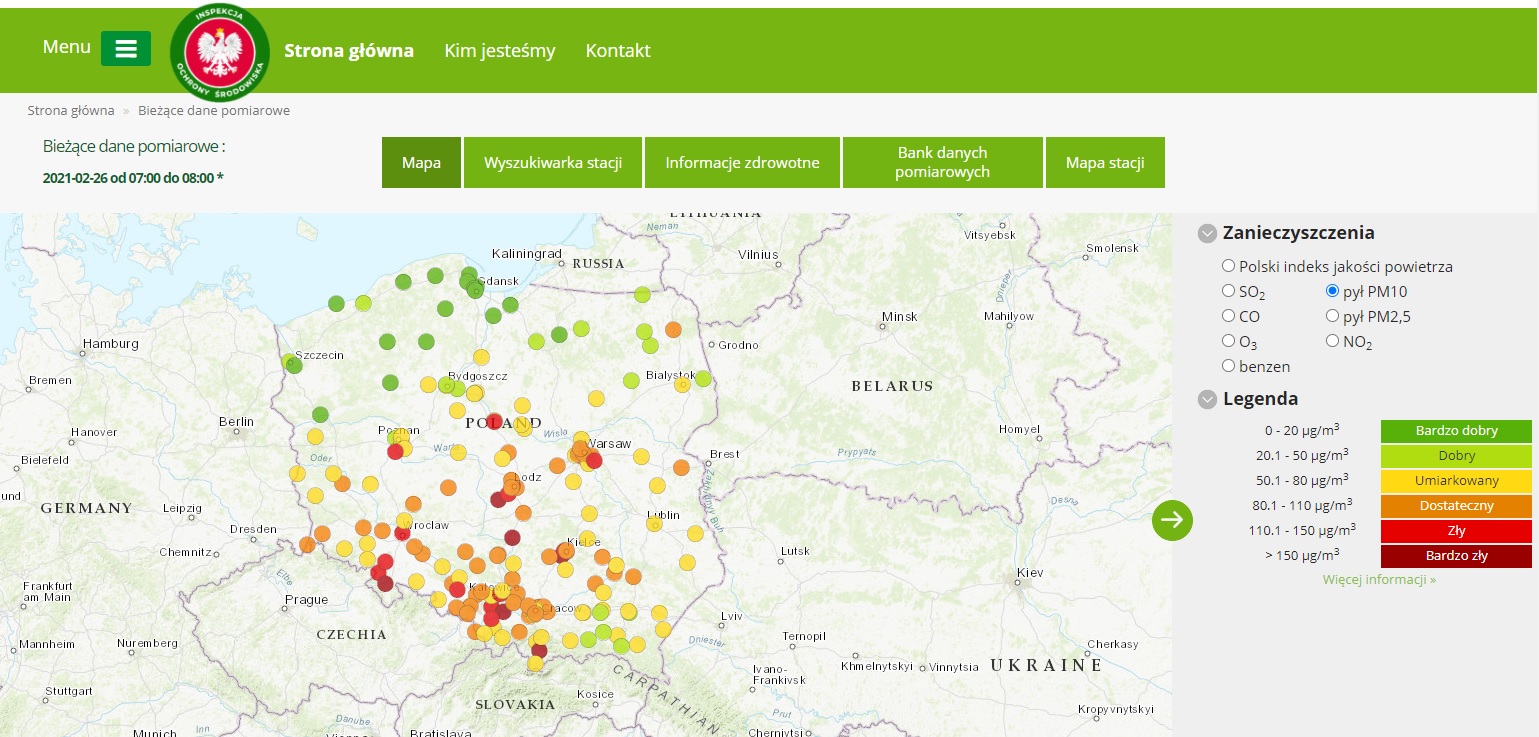Select the O3 ozone radio button
The height and width of the screenshot is (737, 1539).
(1228, 341)
